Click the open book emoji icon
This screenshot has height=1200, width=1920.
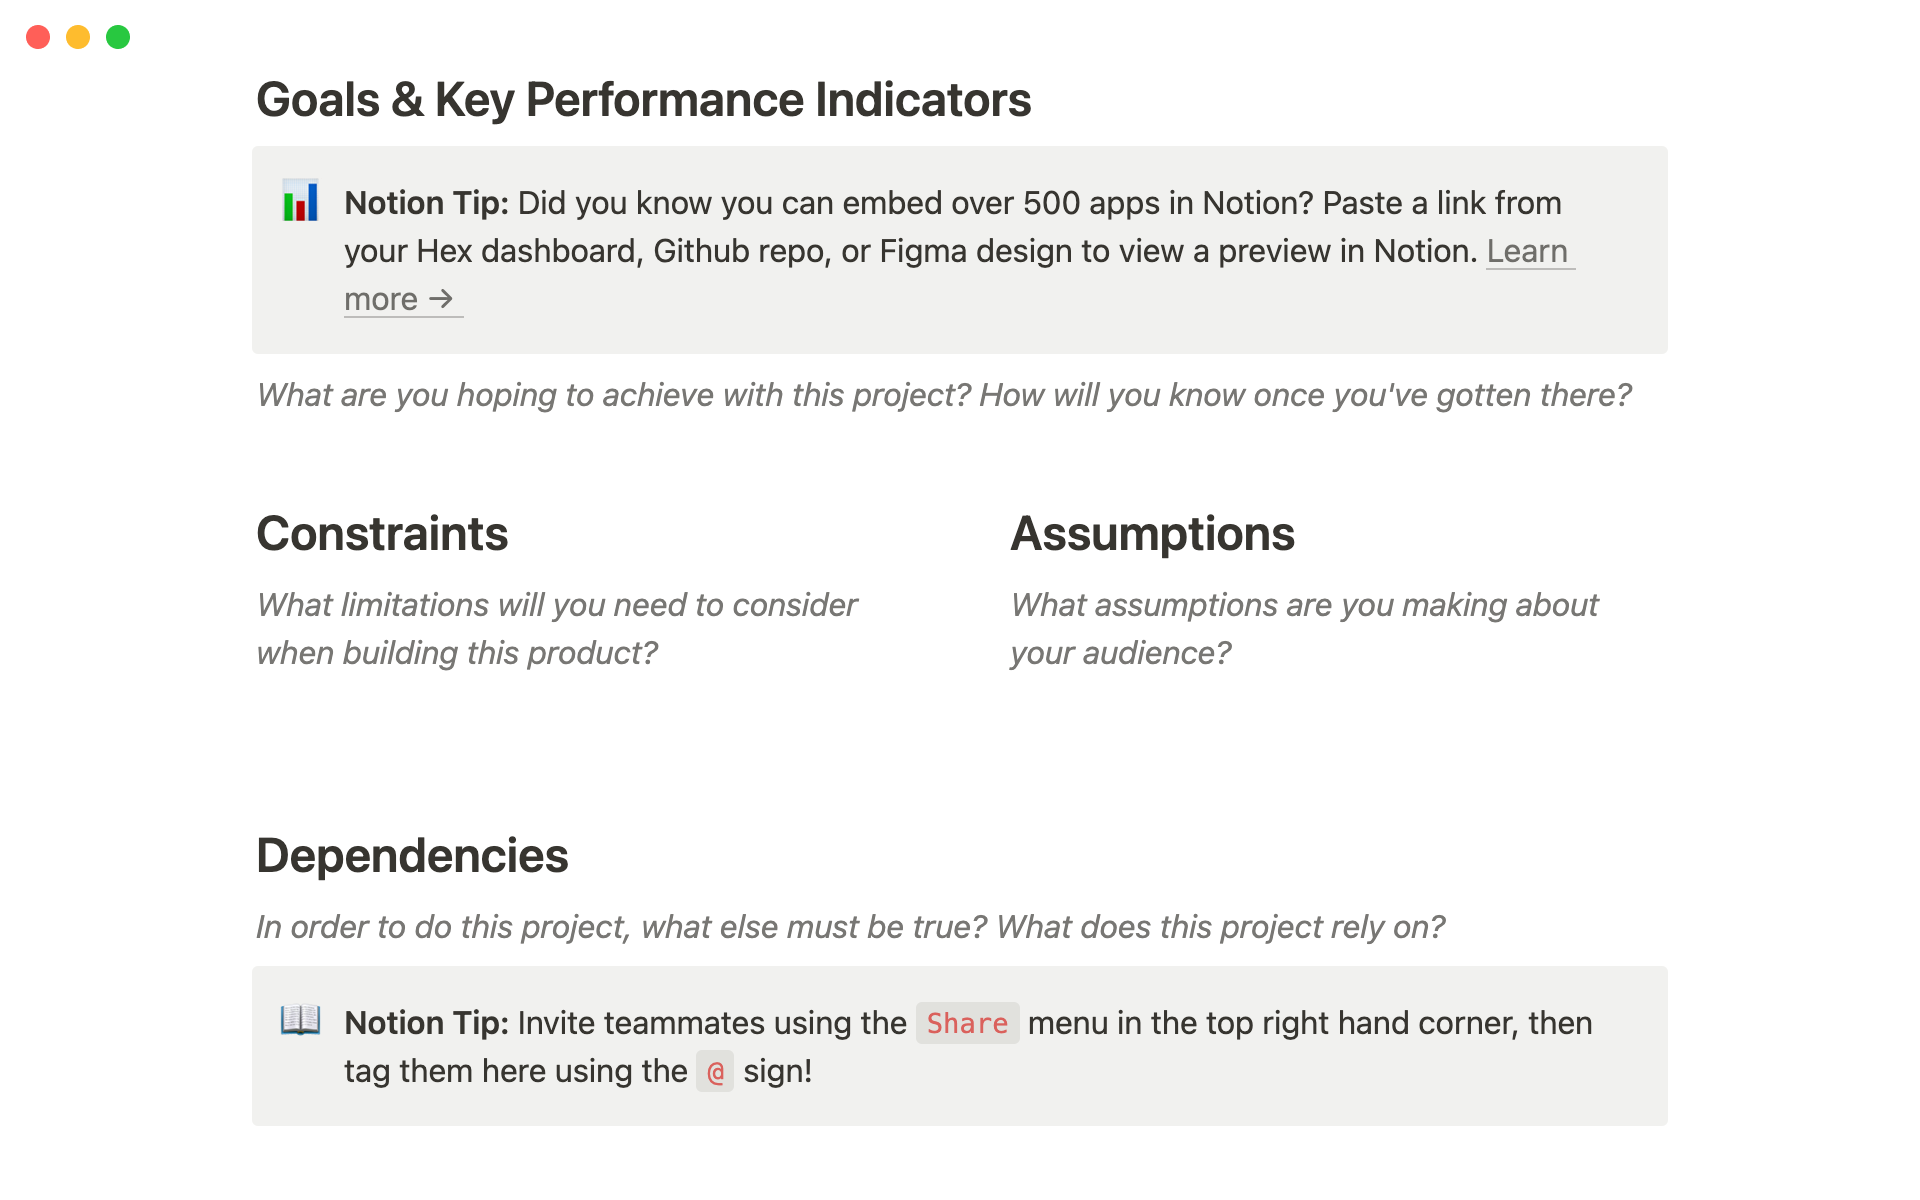300,1021
